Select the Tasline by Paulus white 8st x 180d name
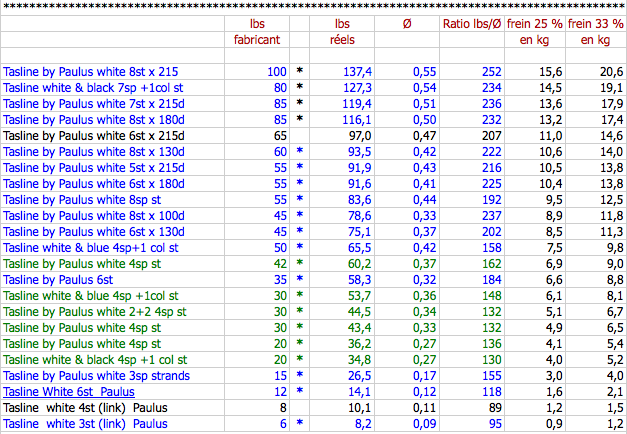627x434 pixels. (x=94, y=120)
